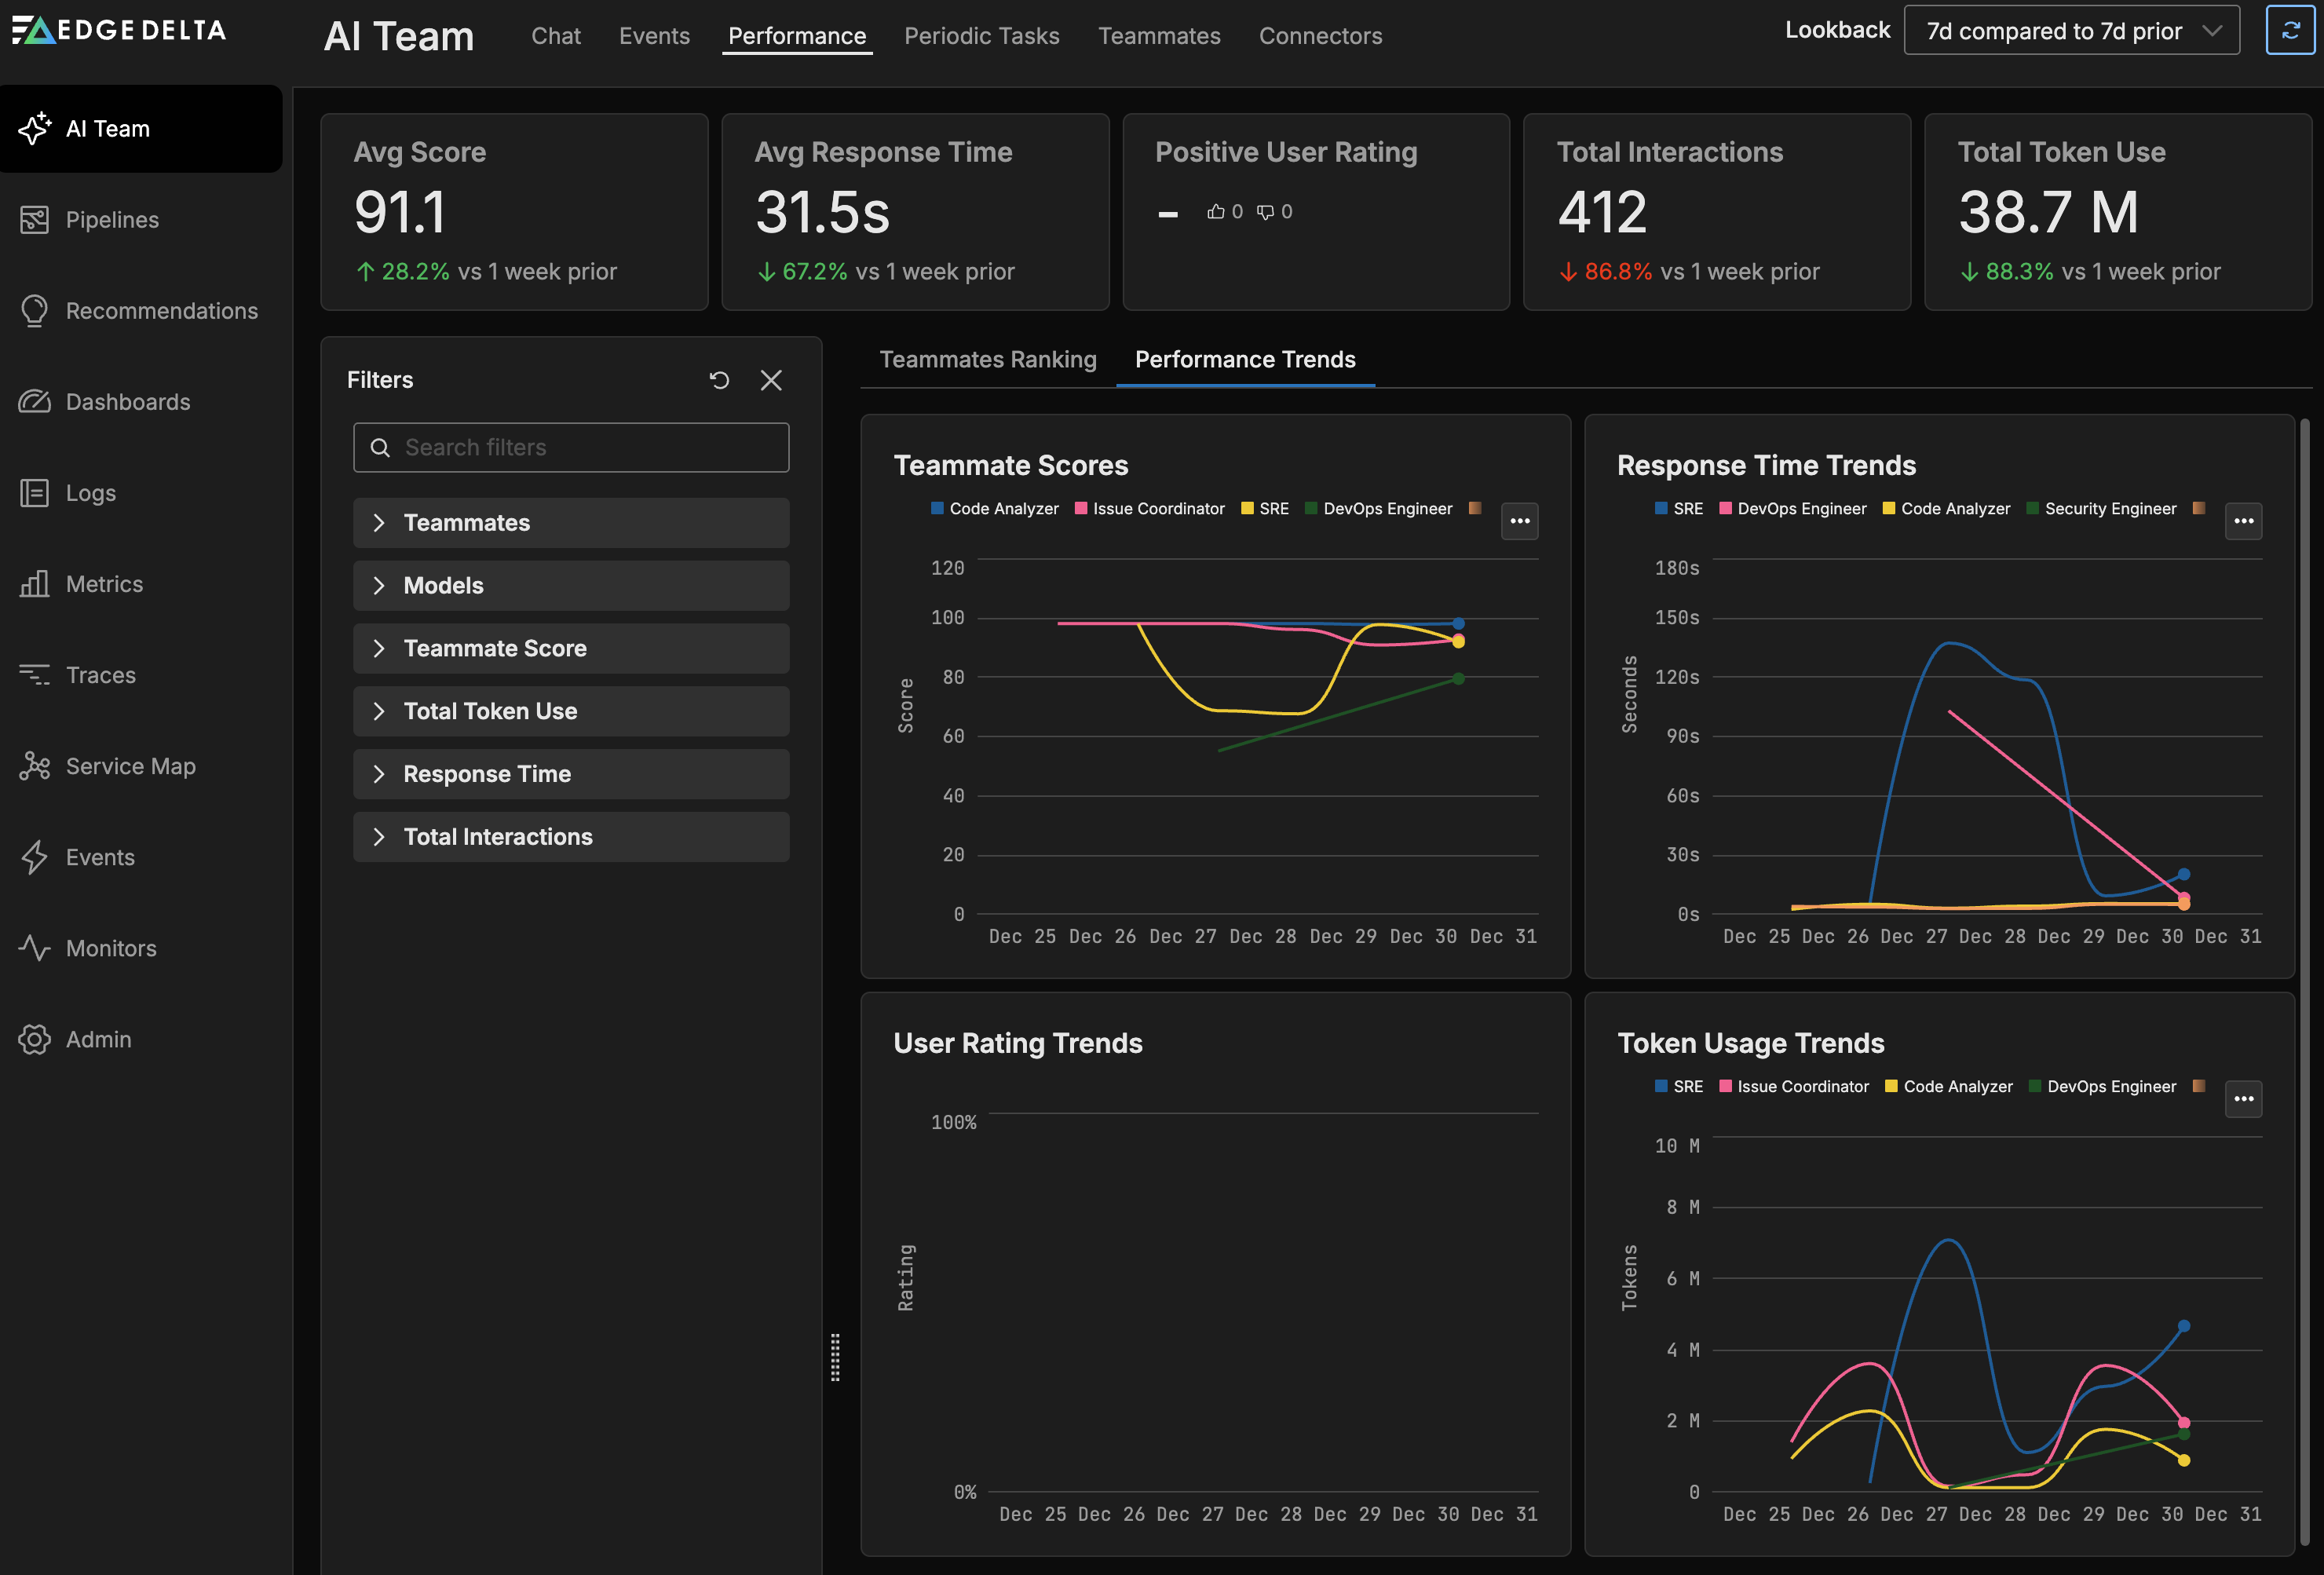Screen dimensions: 2324x1575
Task: Go to Connectors in top navigation
Action: tap(1320, 36)
